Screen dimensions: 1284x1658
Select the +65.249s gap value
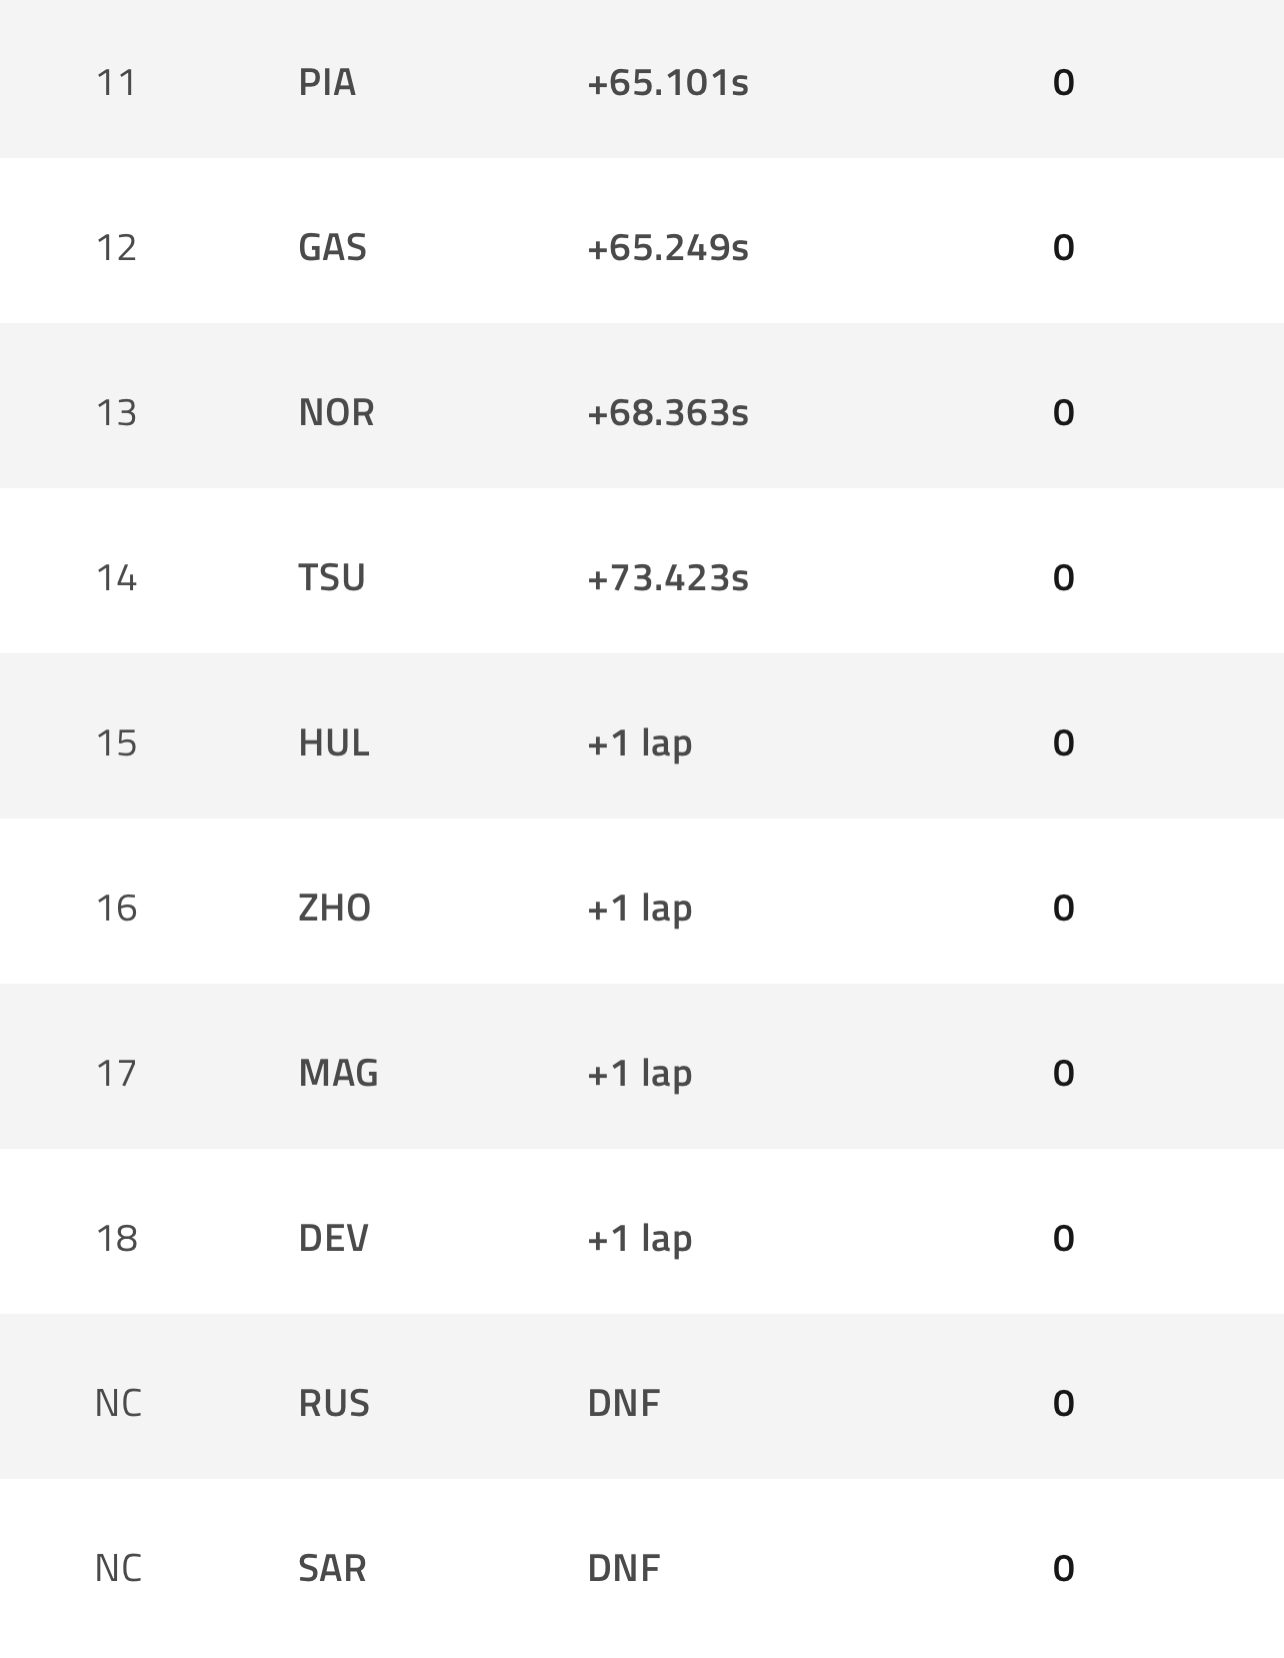[668, 247]
